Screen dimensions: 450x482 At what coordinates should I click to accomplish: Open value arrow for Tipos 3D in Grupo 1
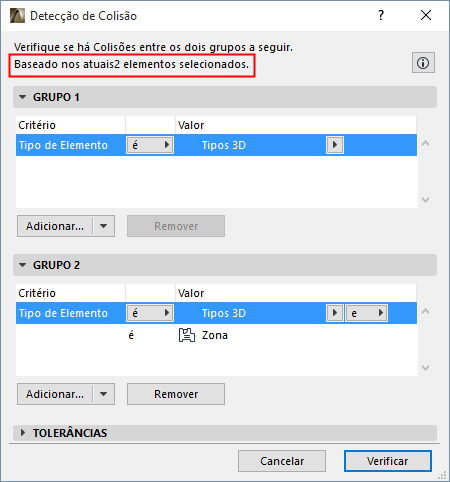pyautogui.click(x=335, y=145)
